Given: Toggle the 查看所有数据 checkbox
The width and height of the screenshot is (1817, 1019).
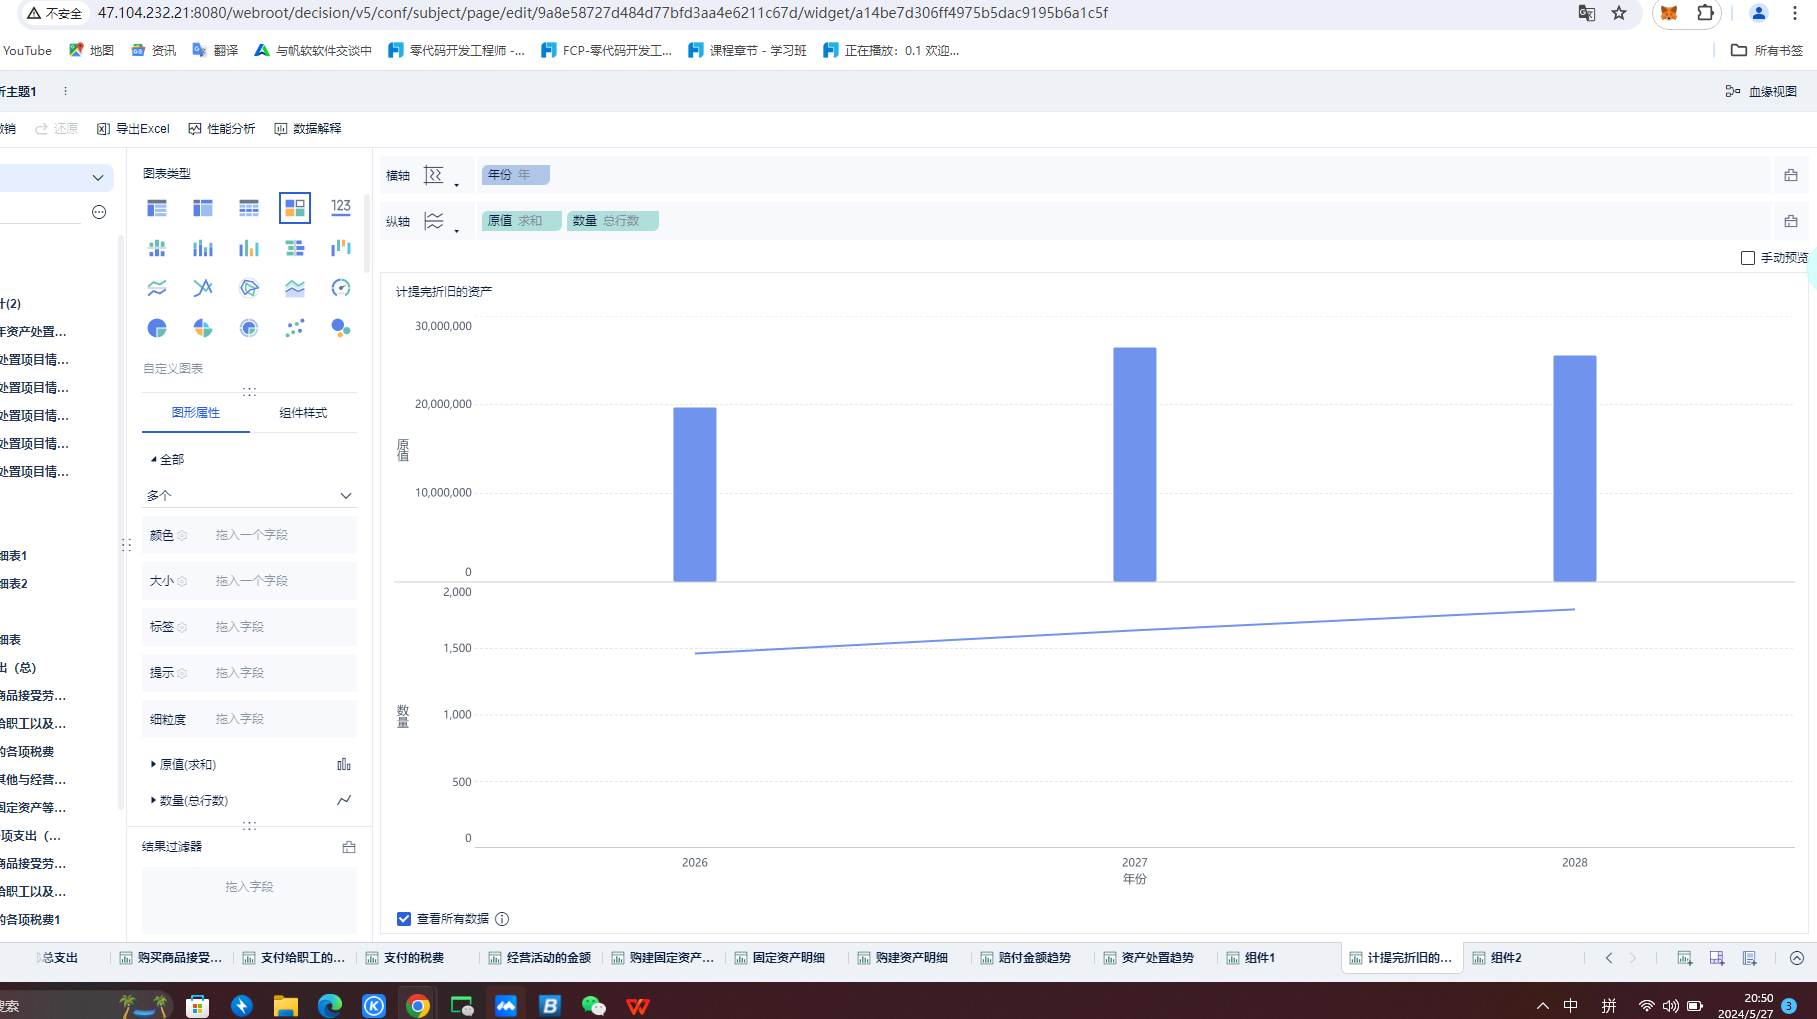Looking at the screenshot, I should 404,919.
